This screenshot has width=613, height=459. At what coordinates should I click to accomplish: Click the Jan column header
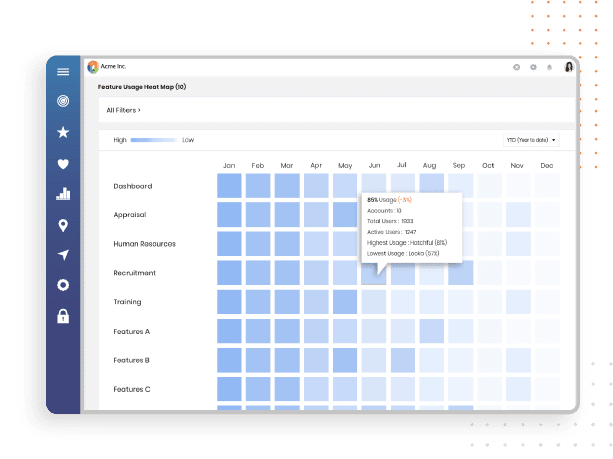(x=229, y=166)
